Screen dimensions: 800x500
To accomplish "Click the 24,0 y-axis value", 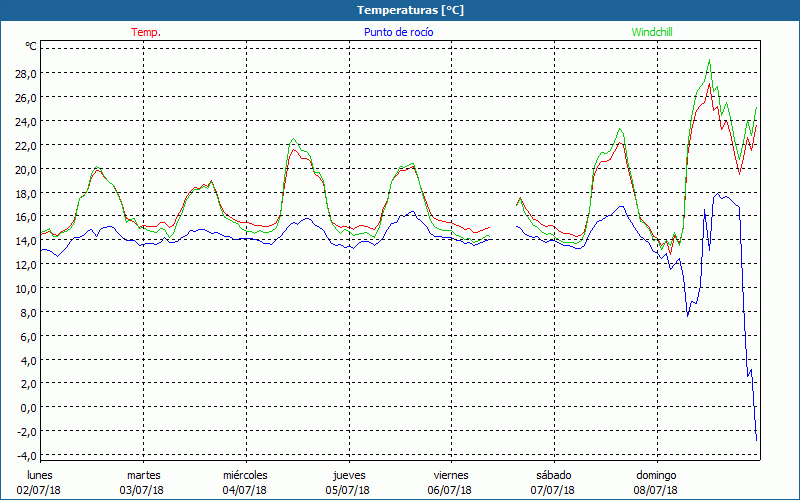I will coord(26,121).
